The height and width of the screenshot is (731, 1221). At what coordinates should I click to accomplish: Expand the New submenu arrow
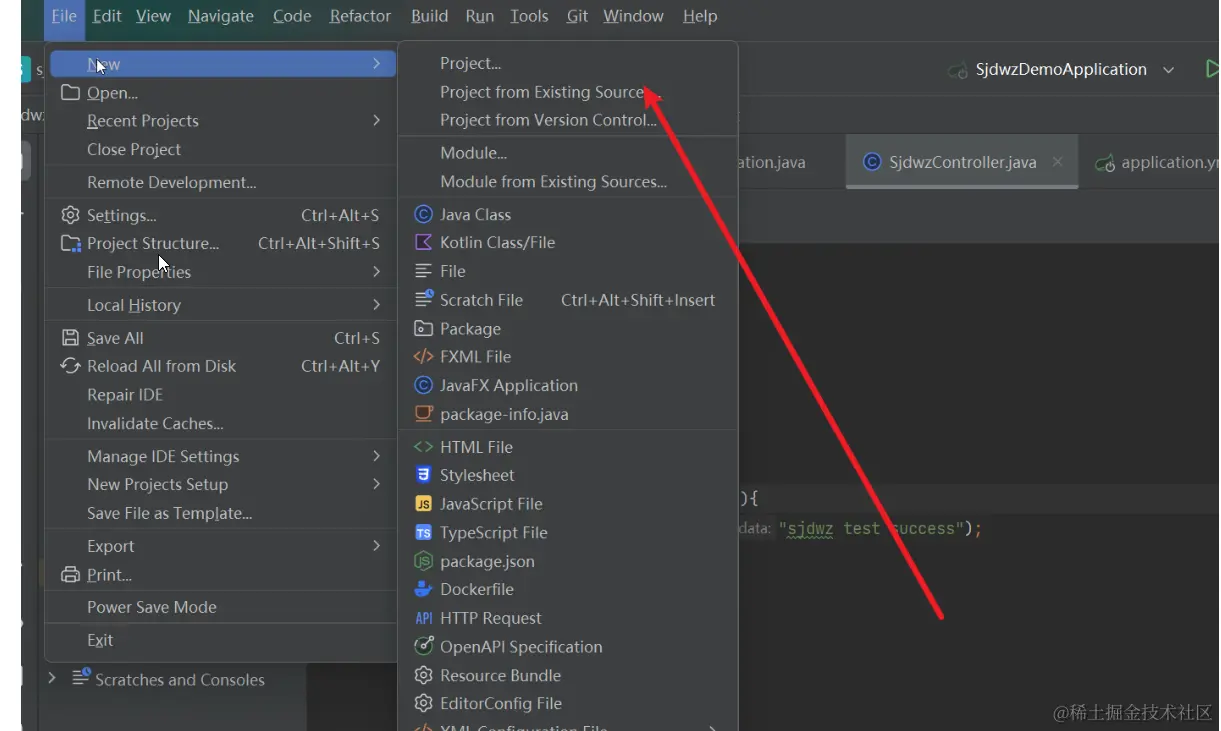pyautogui.click(x=376, y=64)
